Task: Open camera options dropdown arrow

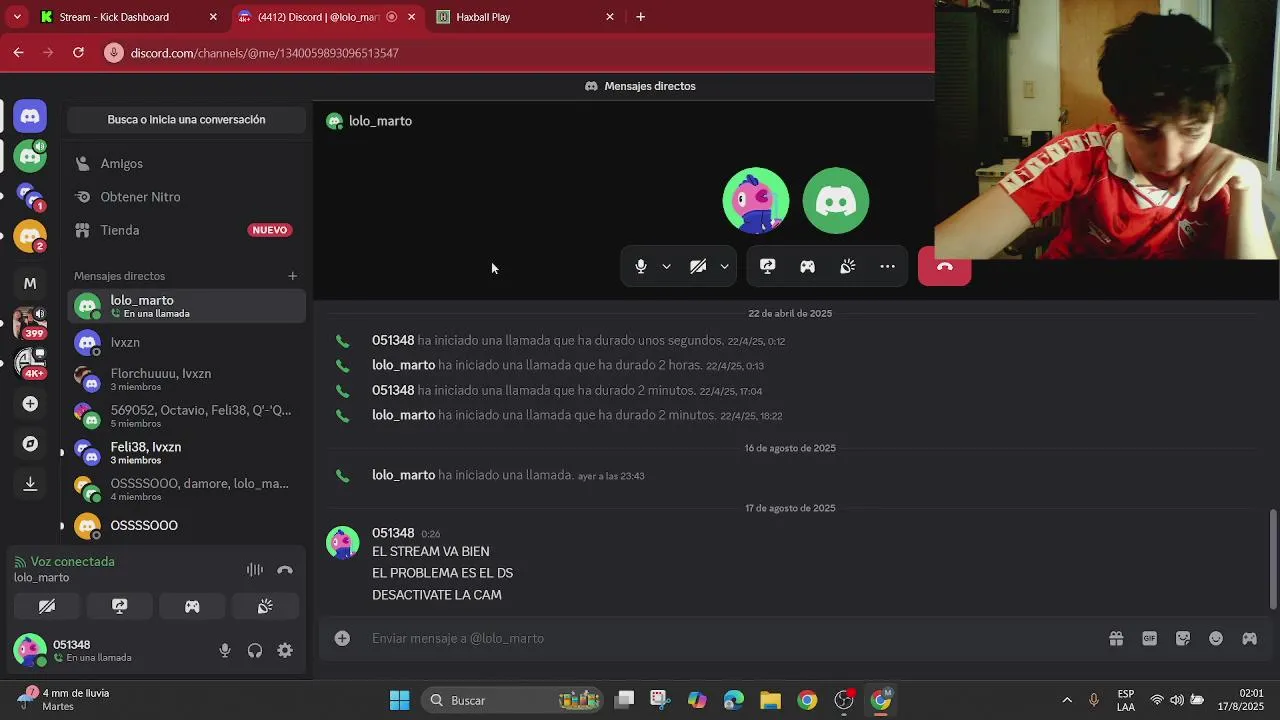Action: pyautogui.click(x=724, y=267)
